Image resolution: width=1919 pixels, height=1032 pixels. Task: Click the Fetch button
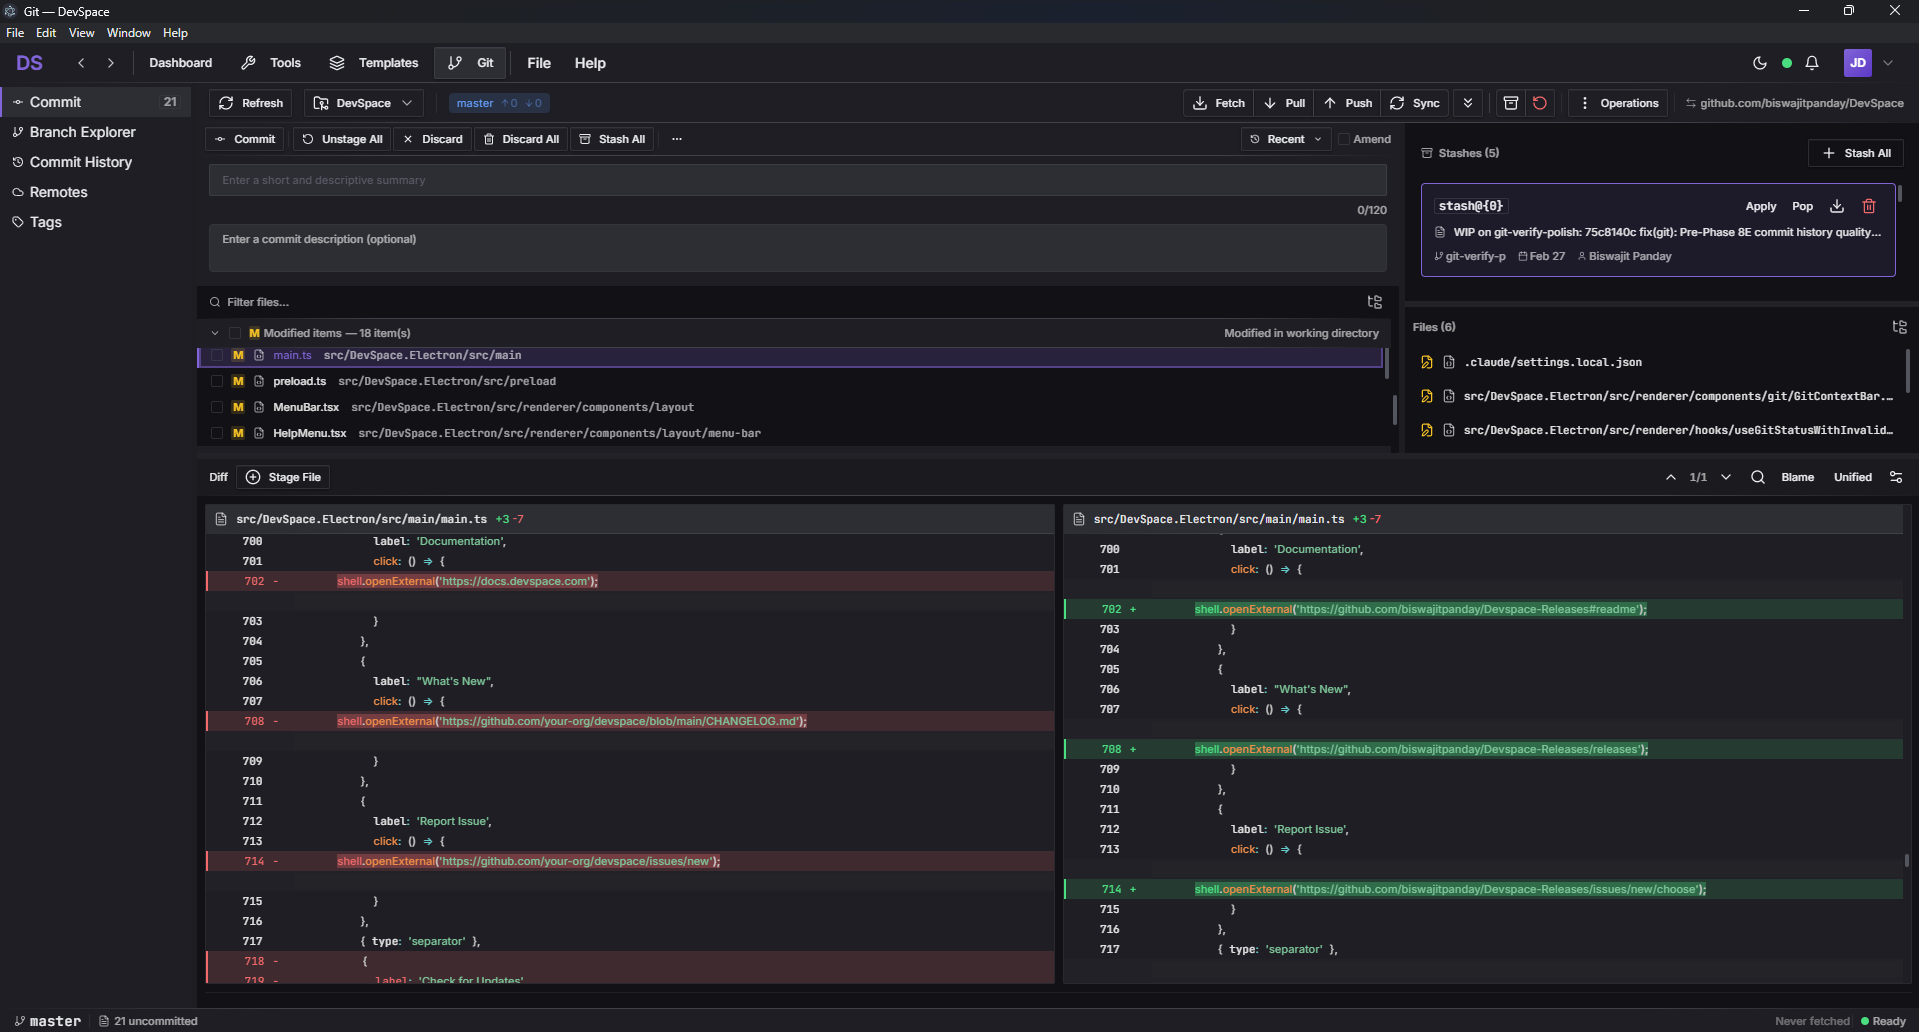(1219, 103)
